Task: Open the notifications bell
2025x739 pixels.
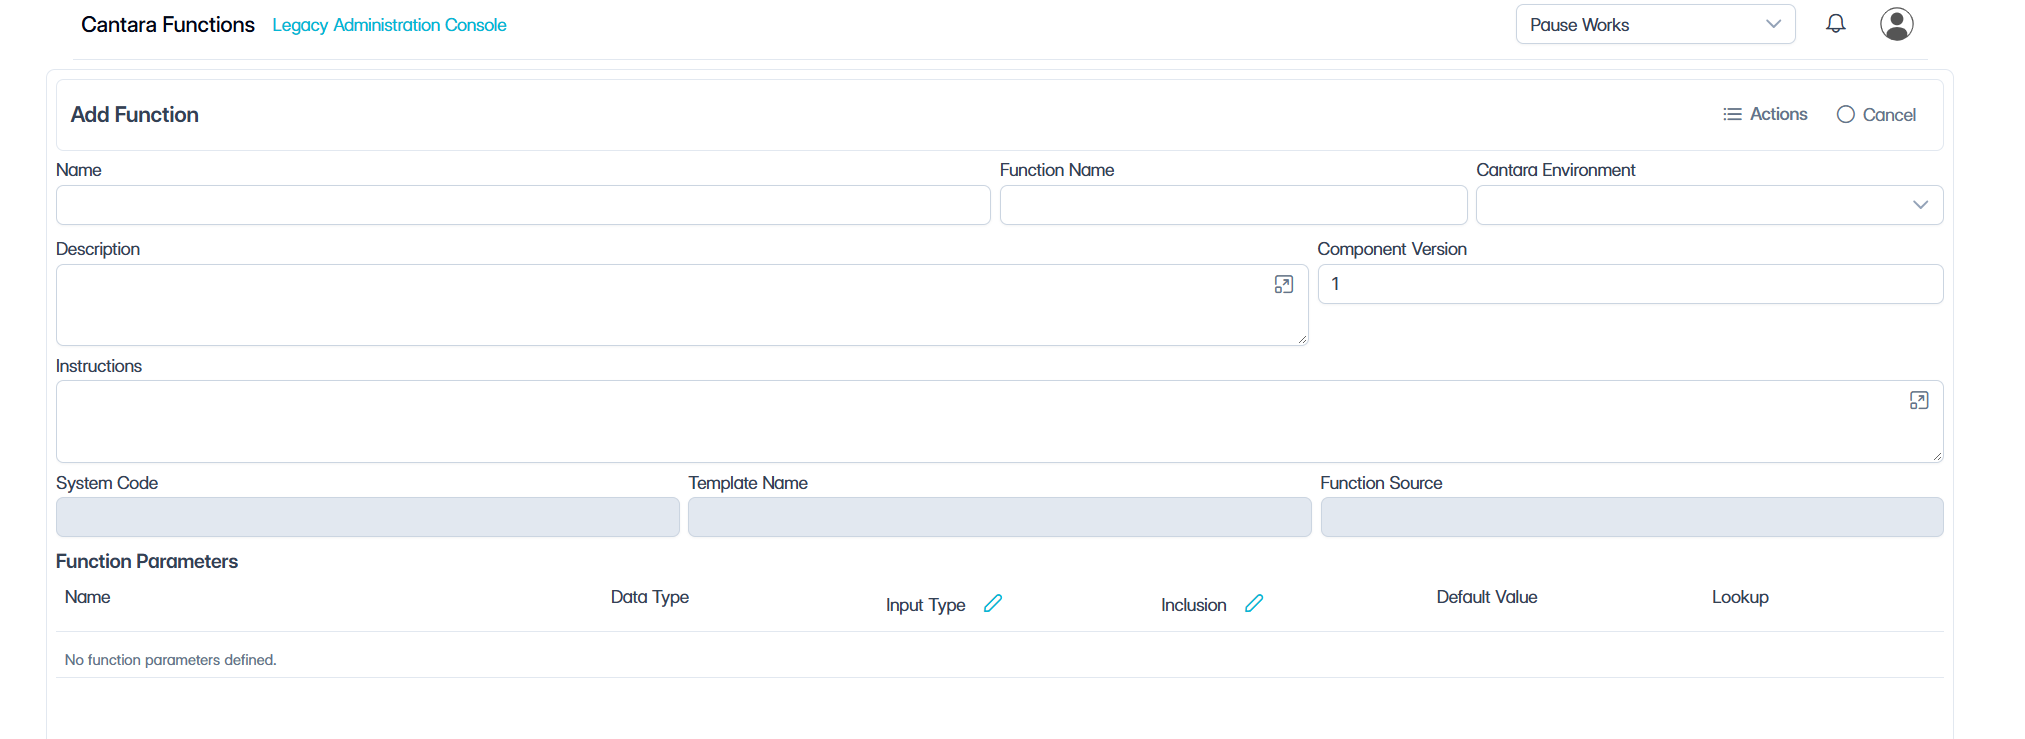Action: tap(1835, 23)
